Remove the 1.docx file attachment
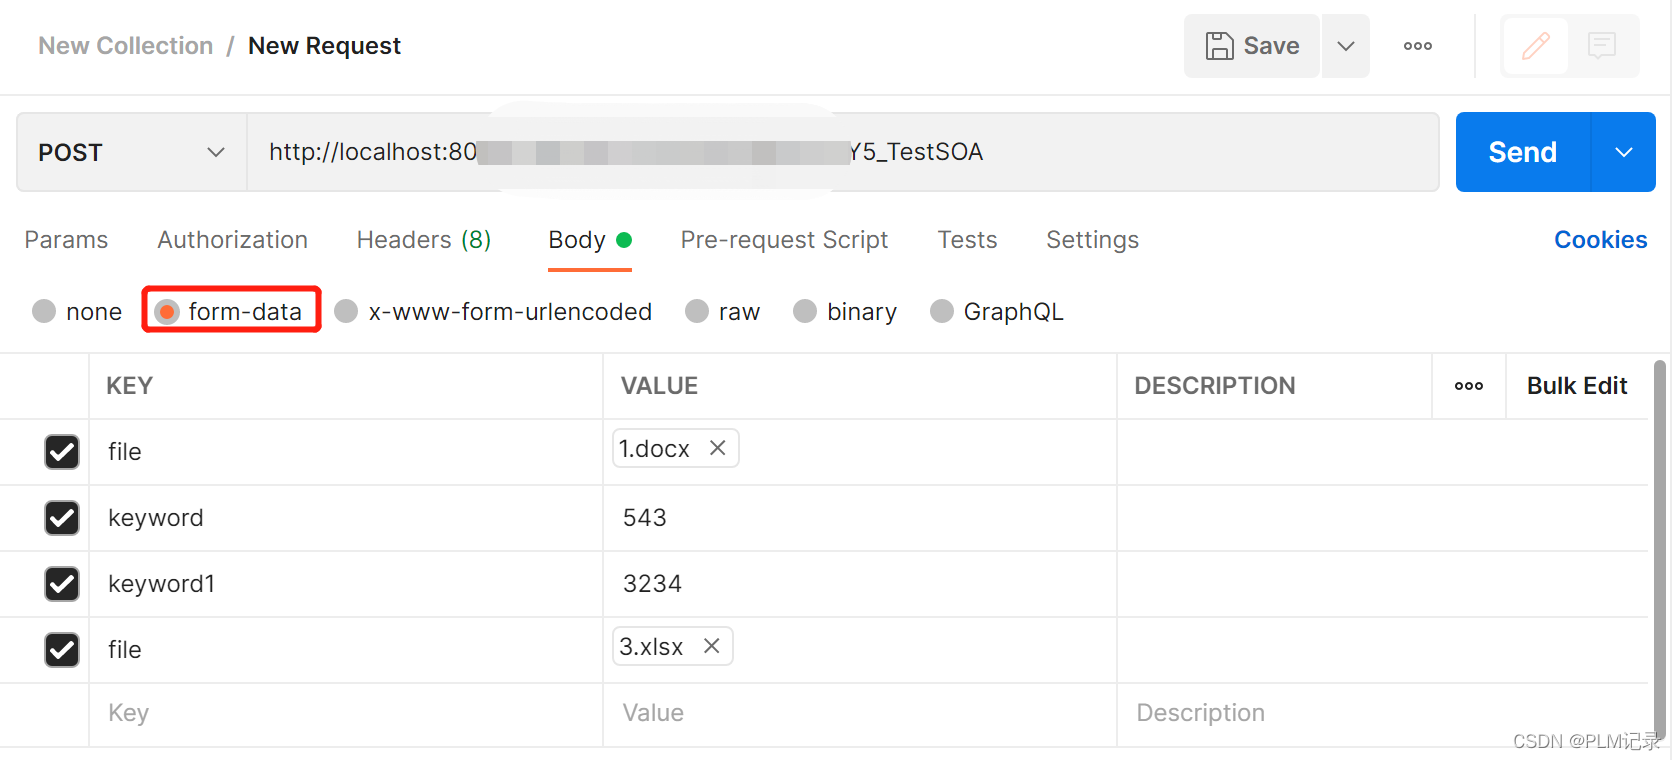Viewport: 1677px width, 760px height. point(717,448)
